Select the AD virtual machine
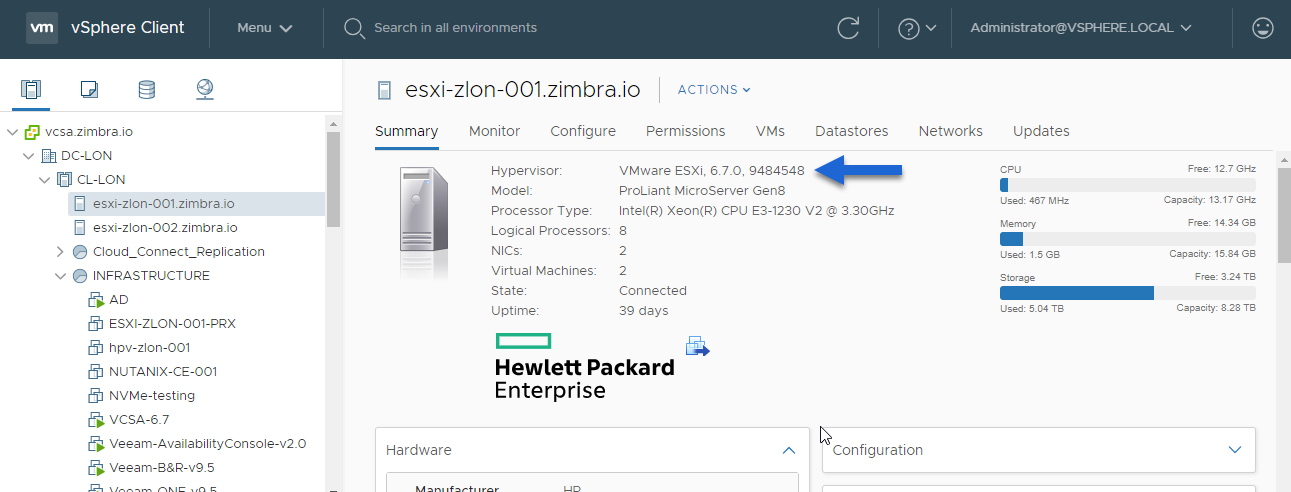Screen dimensions: 1291x492 click(119, 300)
